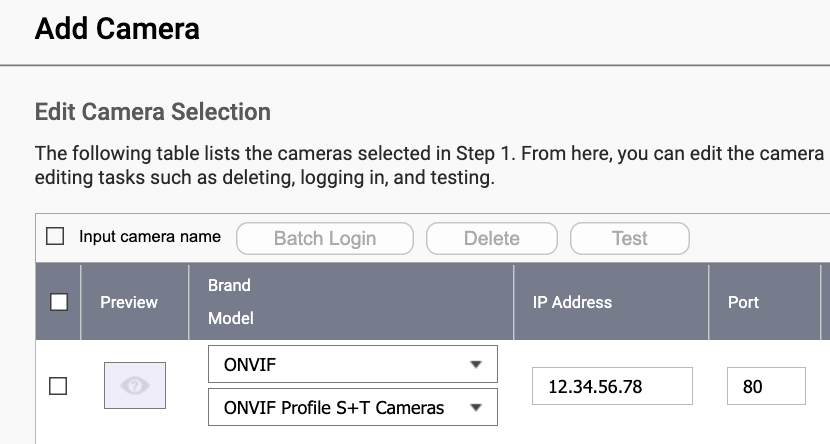Click the Edit Camera Selection heading
Viewport: 830px width, 444px height.
pyautogui.click(x=153, y=112)
